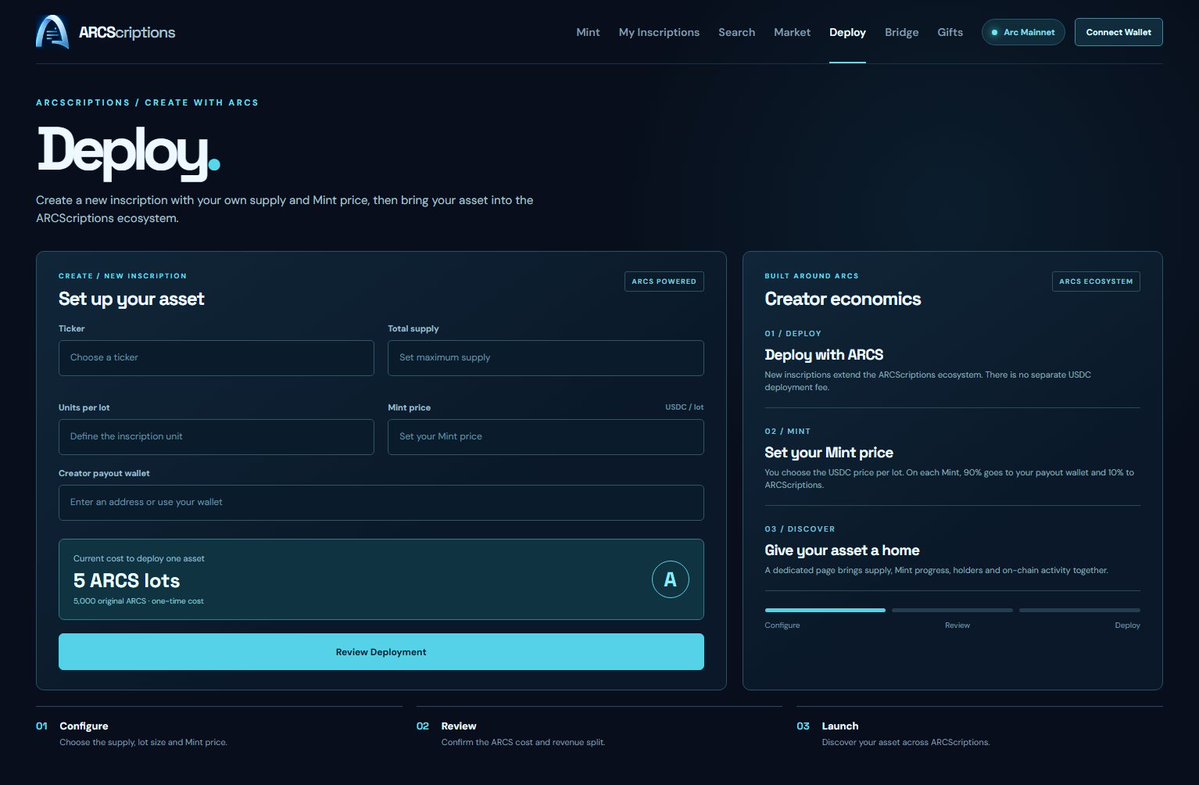Image resolution: width=1199 pixels, height=785 pixels.
Task: Open the Mint nav item
Action: (x=587, y=32)
